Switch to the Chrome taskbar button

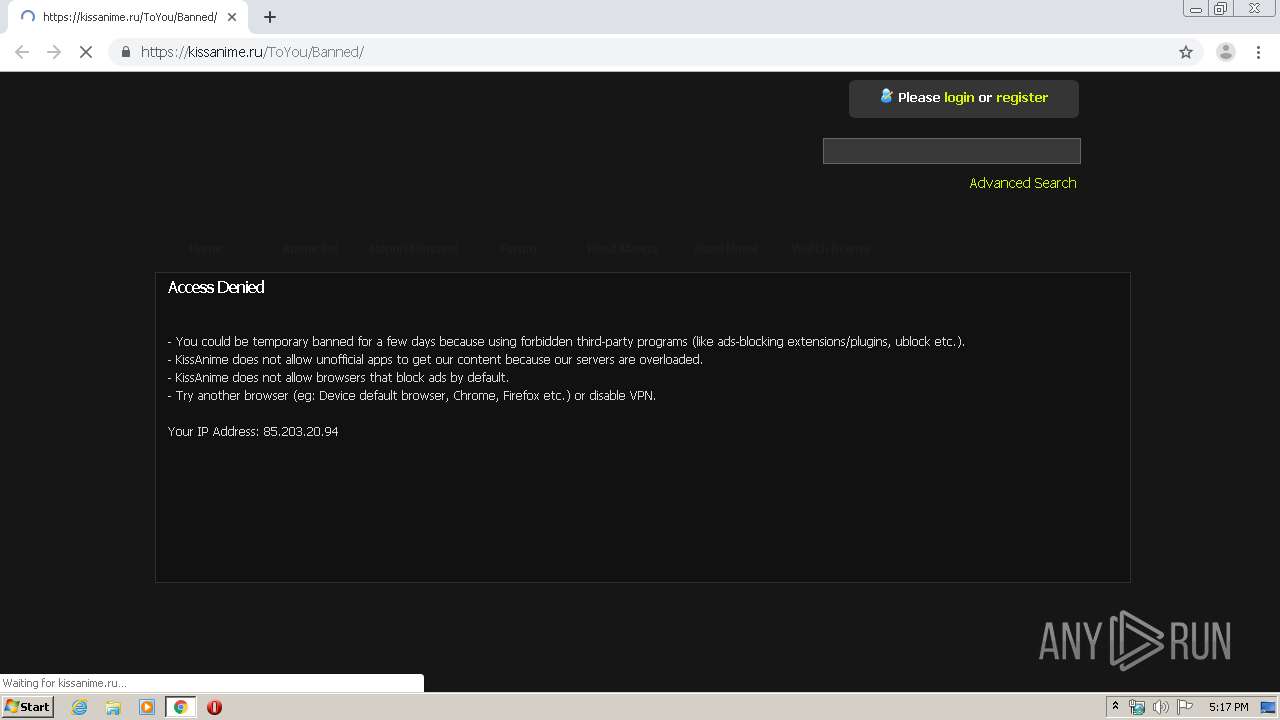(180, 707)
